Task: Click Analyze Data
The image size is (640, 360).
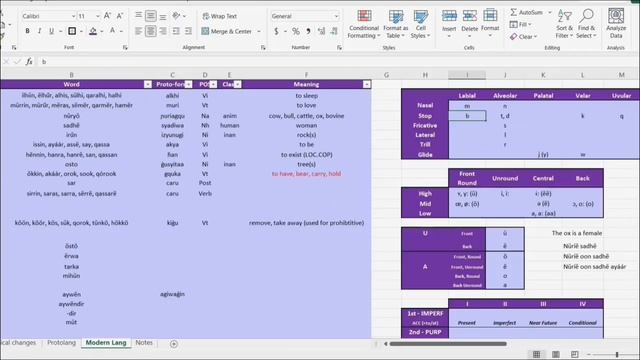Action: (616, 24)
